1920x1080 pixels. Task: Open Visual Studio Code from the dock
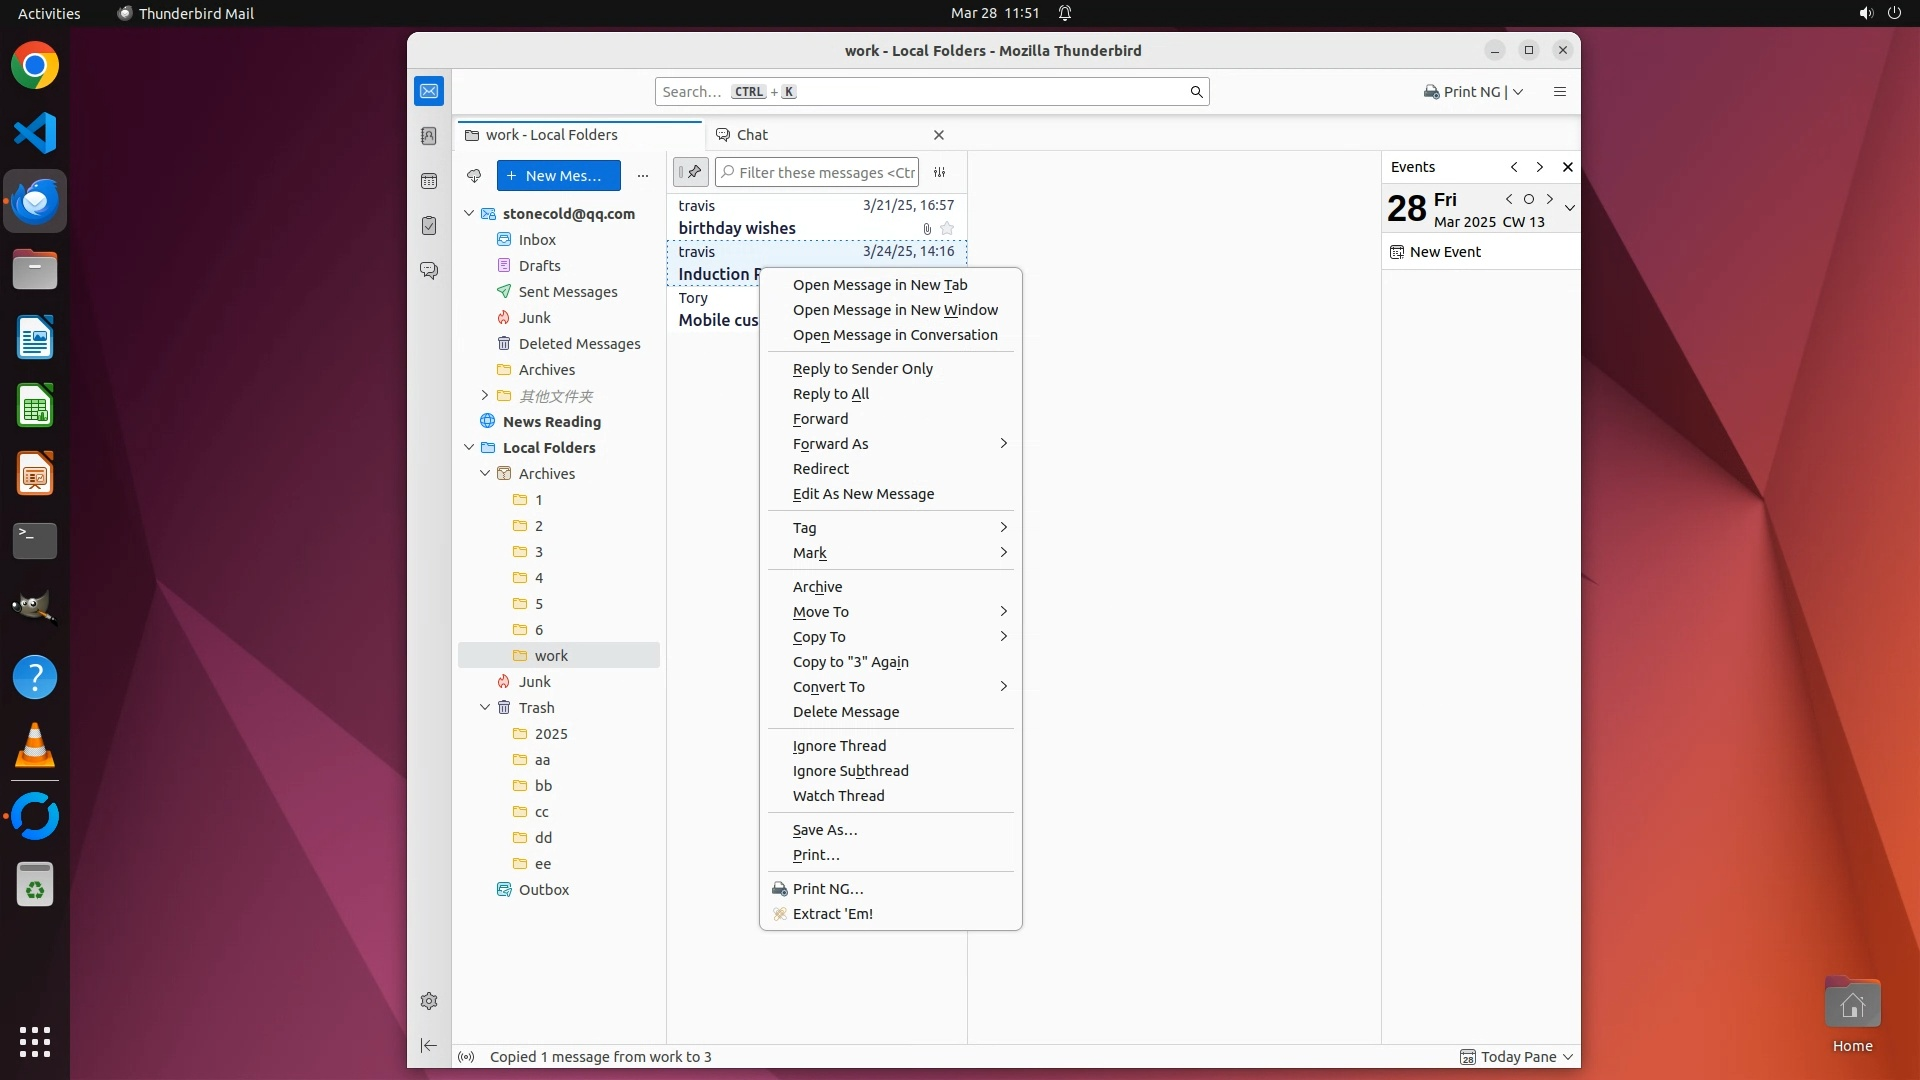point(35,134)
